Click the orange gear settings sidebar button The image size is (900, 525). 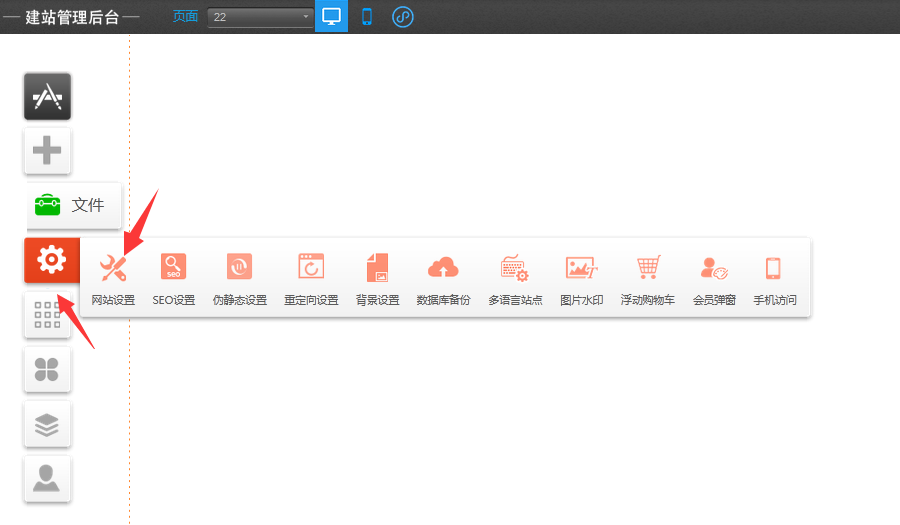(x=51, y=260)
